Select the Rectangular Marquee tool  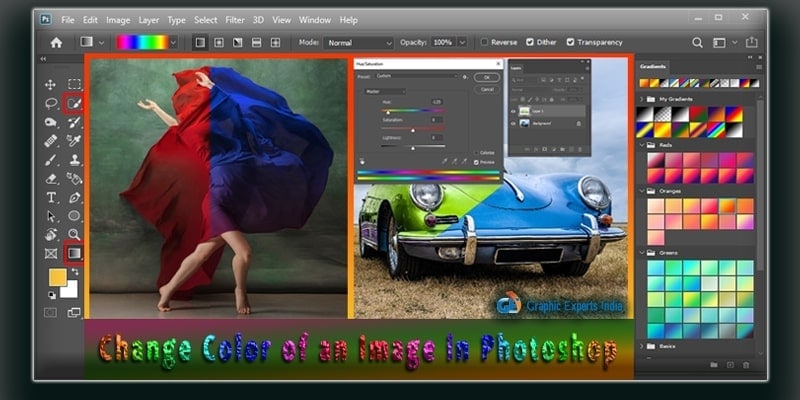[x=74, y=84]
